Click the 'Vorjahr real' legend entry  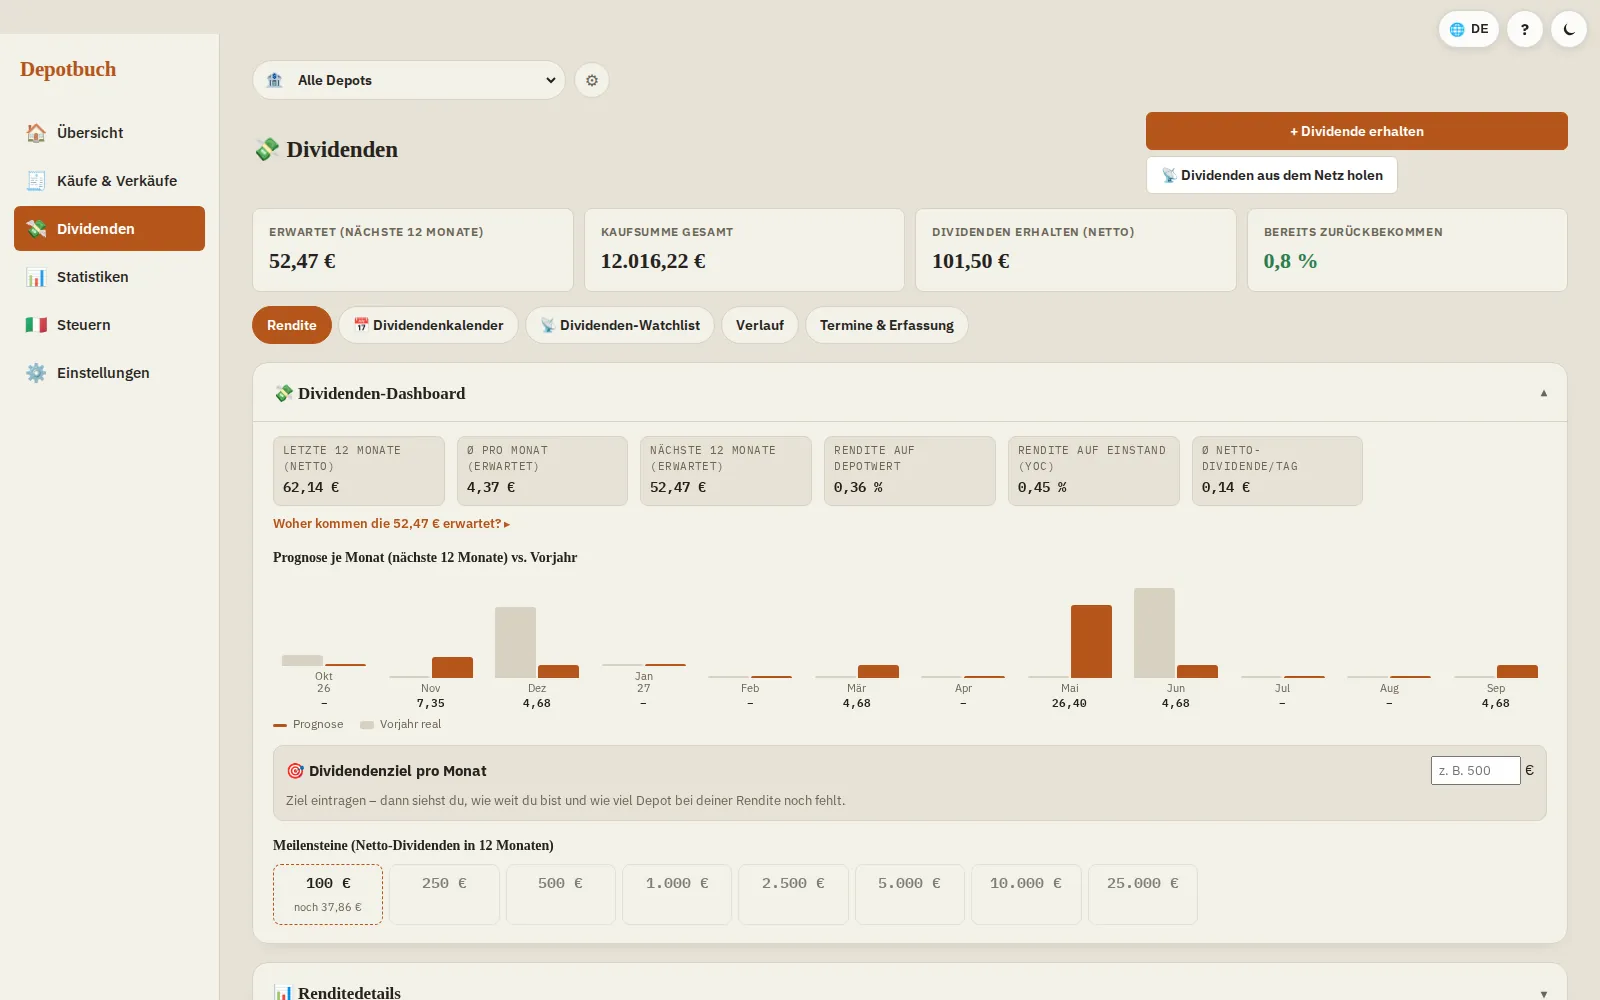tap(400, 725)
